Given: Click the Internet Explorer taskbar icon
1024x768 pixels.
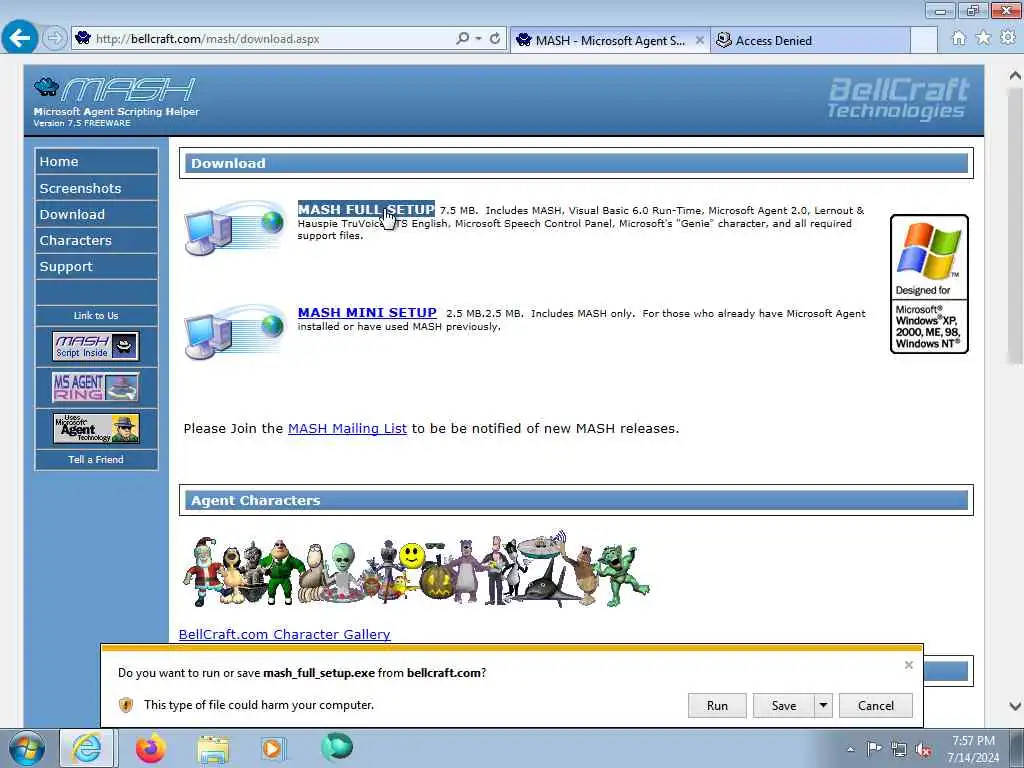Looking at the screenshot, I should [87, 748].
